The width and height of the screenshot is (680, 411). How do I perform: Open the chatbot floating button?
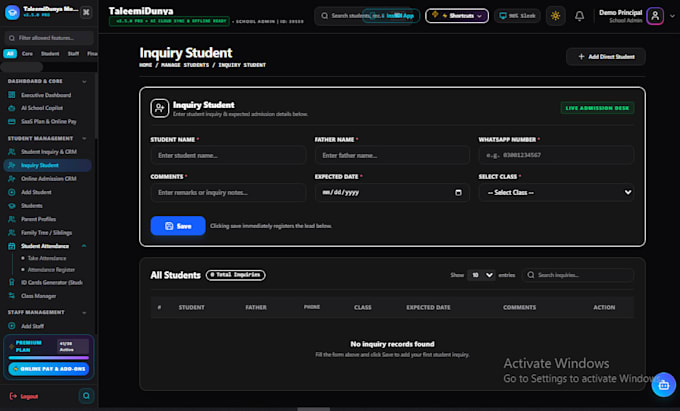pyautogui.click(x=664, y=385)
